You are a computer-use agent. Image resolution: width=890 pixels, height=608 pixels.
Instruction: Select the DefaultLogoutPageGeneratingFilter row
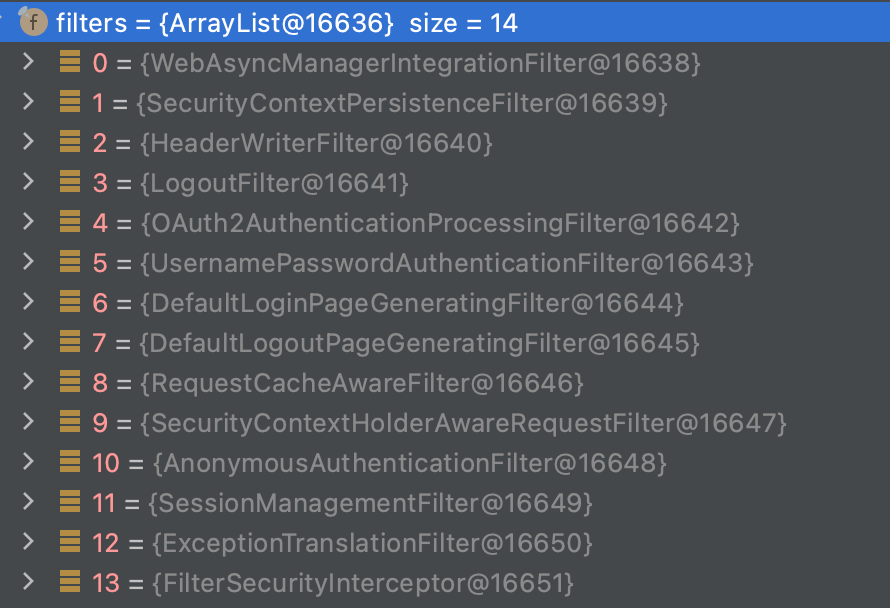pos(420,343)
